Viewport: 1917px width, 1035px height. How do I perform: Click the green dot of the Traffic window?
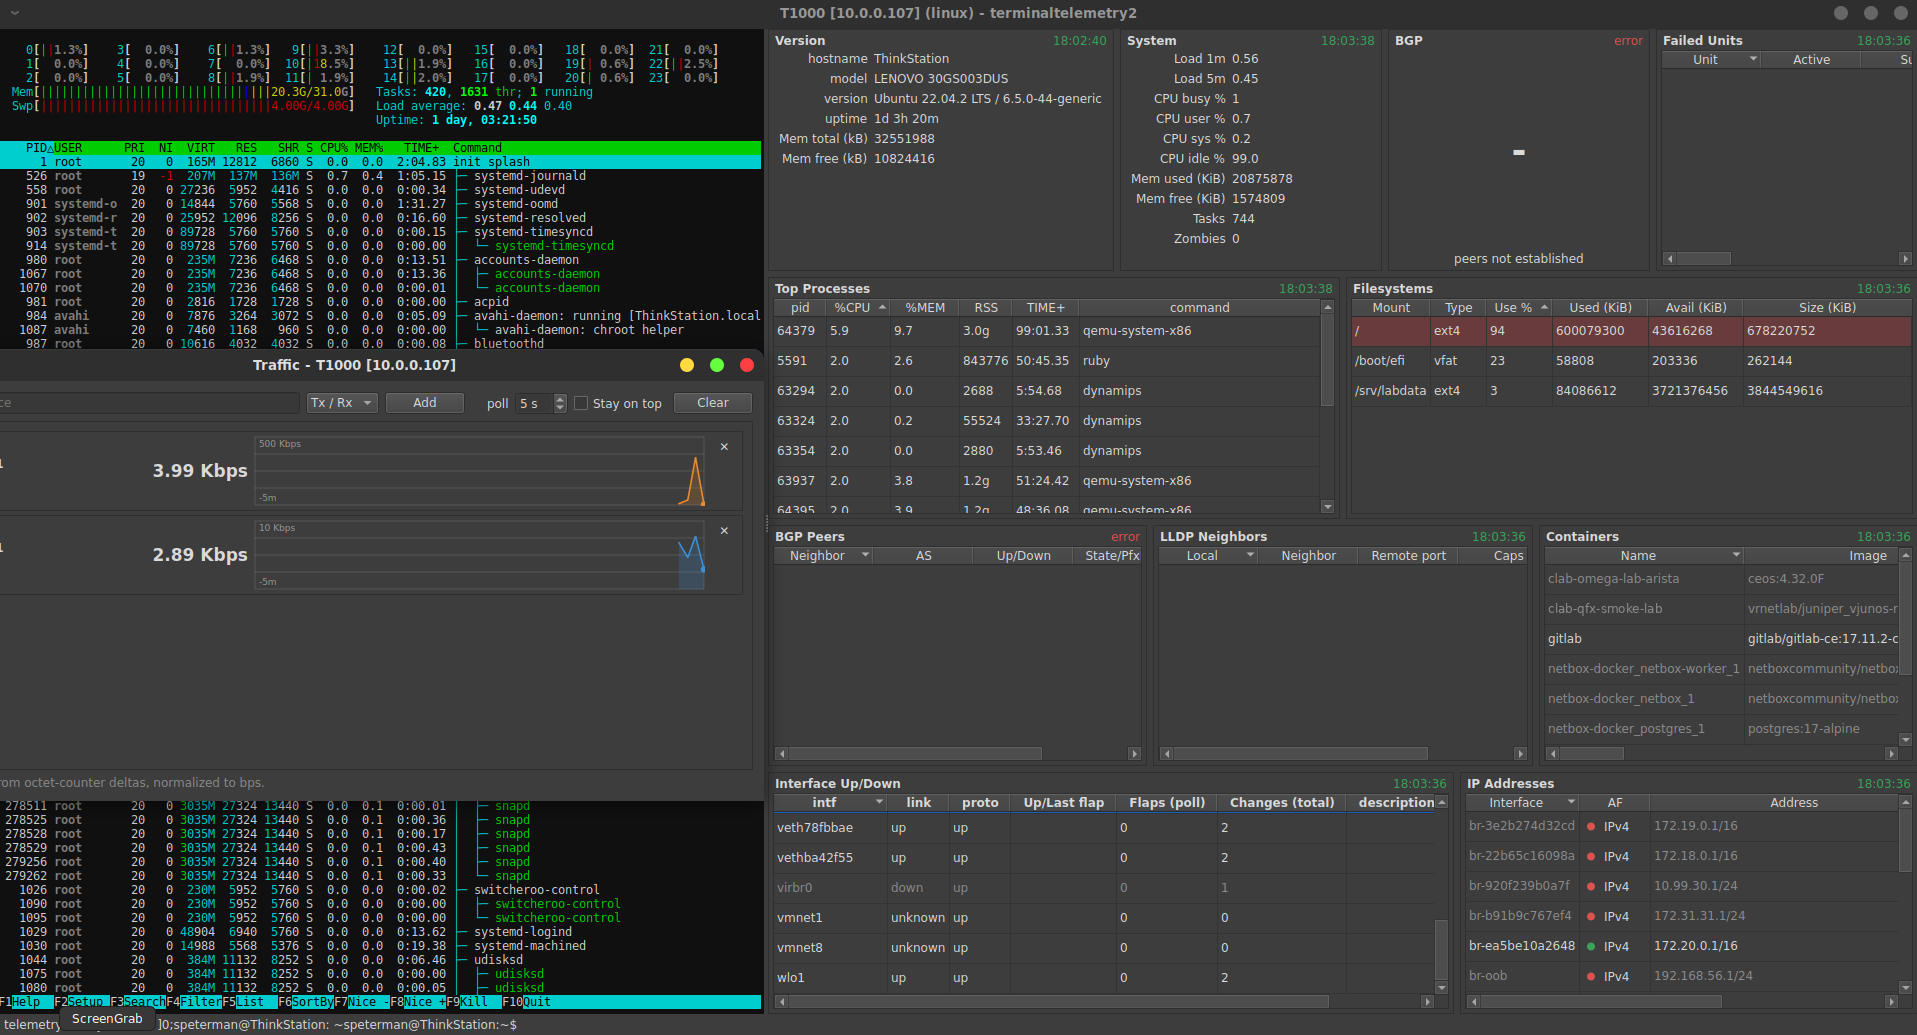coord(716,365)
